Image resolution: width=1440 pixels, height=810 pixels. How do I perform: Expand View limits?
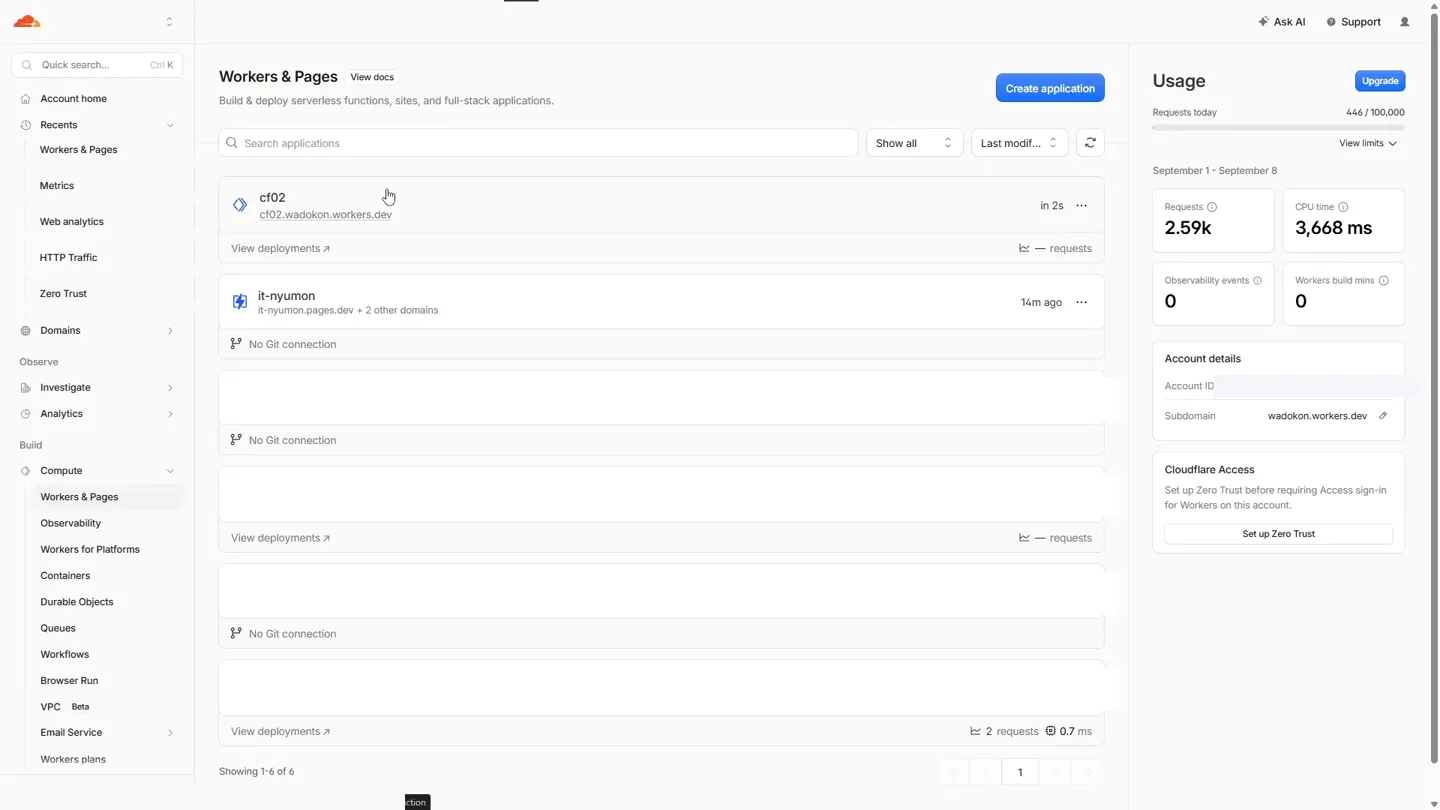pos(1368,143)
